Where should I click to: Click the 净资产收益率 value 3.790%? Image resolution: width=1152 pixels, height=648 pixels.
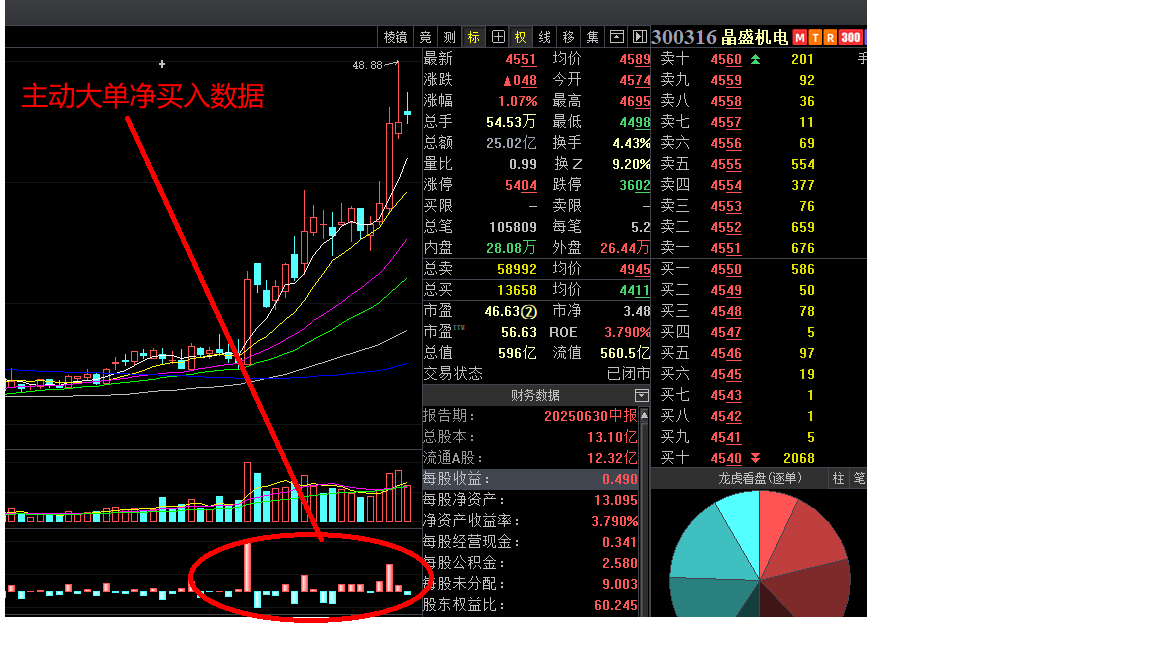click(615, 521)
